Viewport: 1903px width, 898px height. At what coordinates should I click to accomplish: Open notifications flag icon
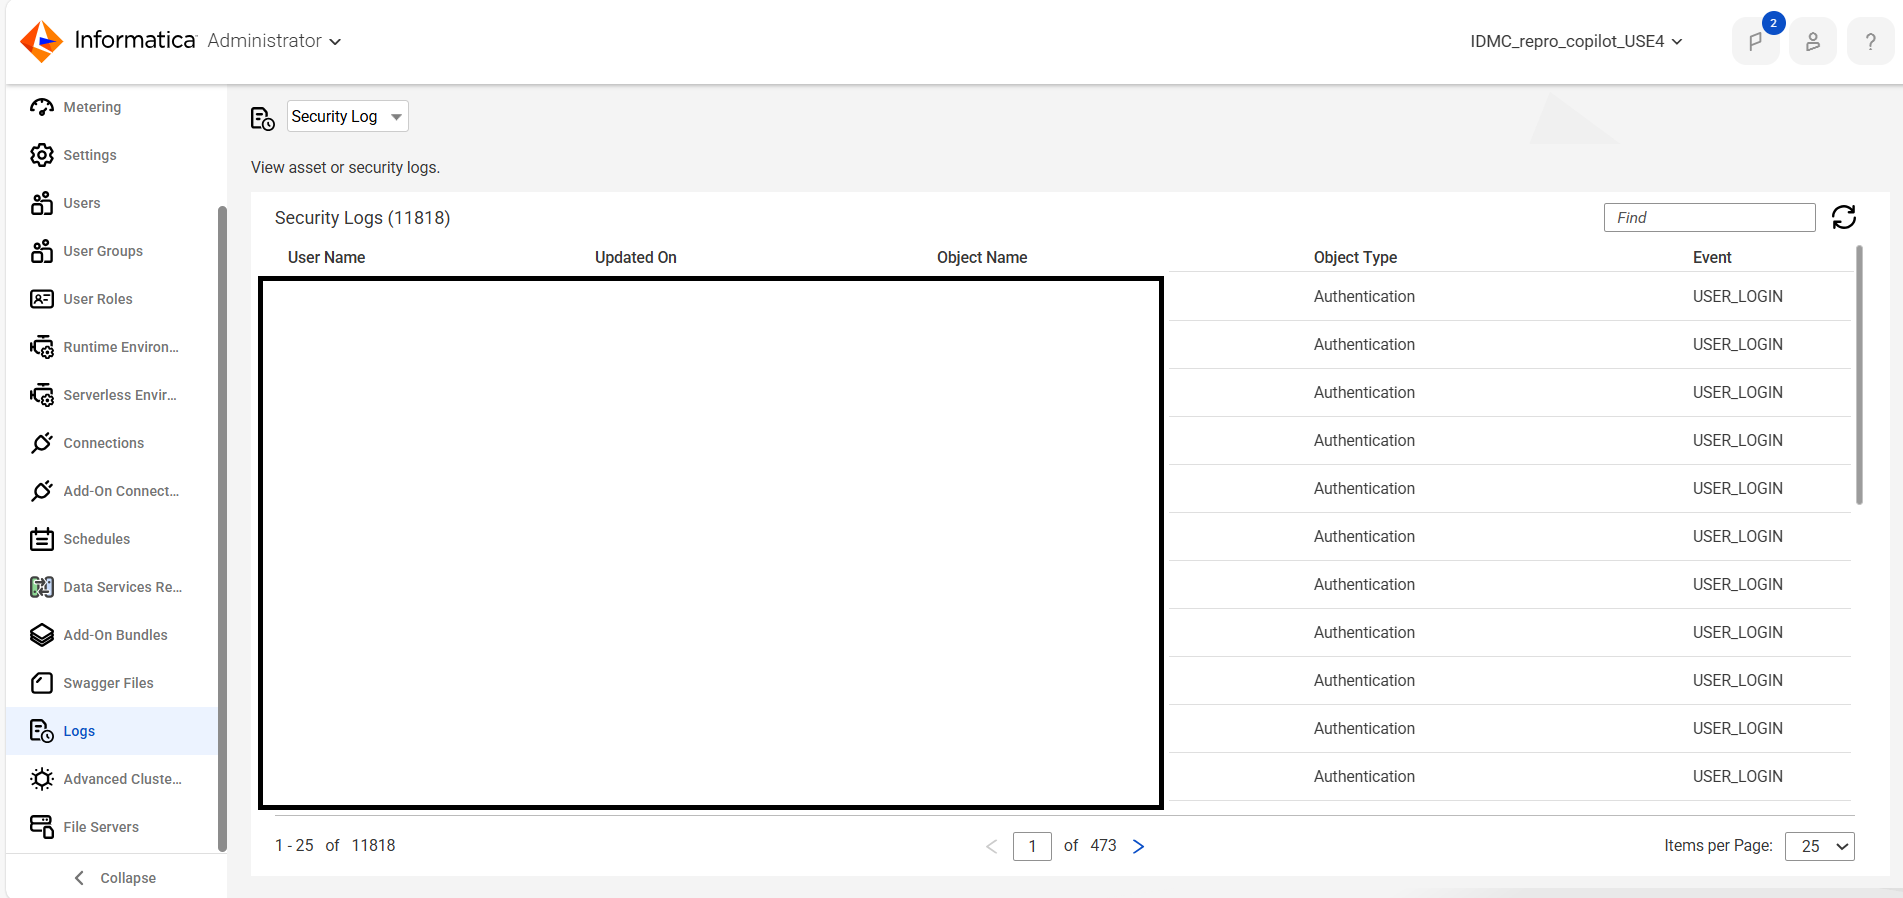click(x=1756, y=41)
